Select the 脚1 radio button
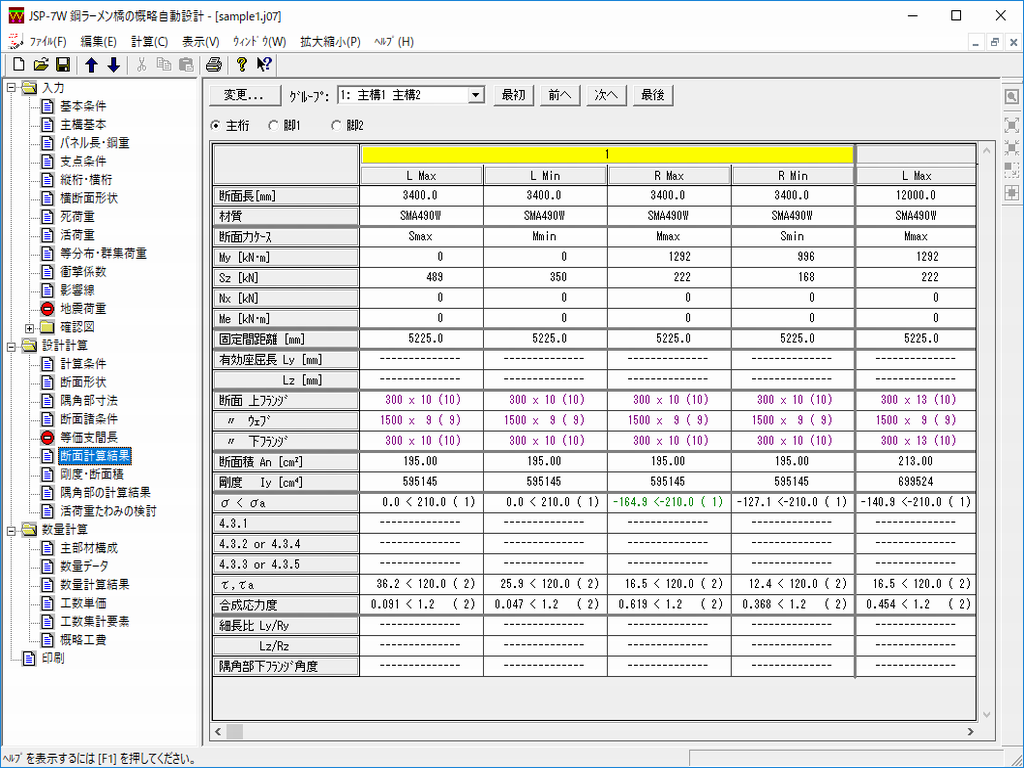 click(x=274, y=126)
